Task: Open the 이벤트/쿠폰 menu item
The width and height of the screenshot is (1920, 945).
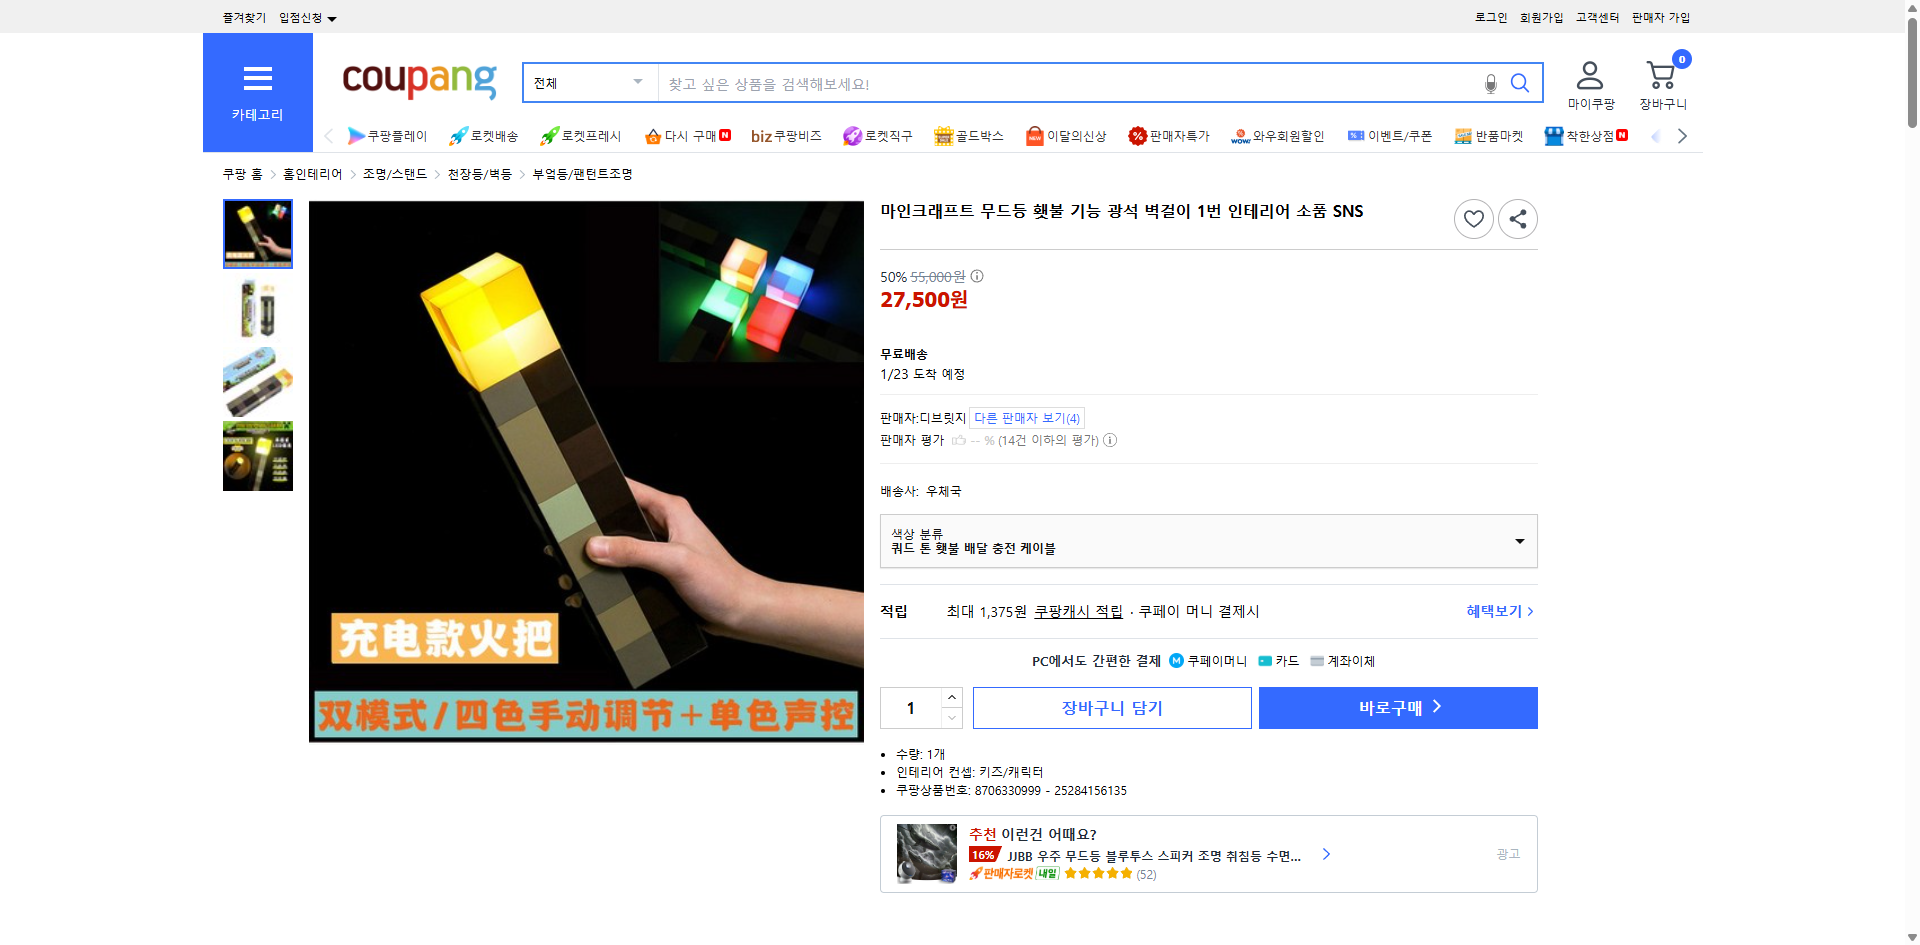Action: pyautogui.click(x=1390, y=136)
